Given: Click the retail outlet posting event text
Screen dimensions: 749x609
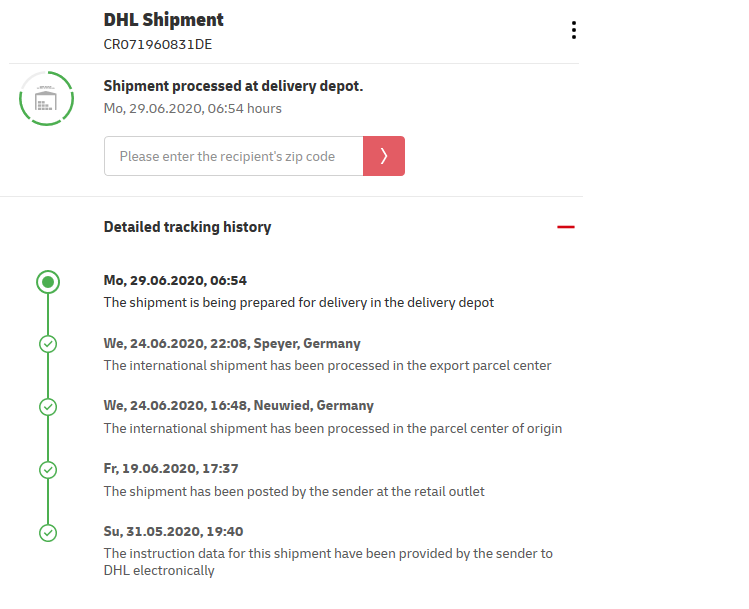Looking at the screenshot, I should (x=294, y=491).
